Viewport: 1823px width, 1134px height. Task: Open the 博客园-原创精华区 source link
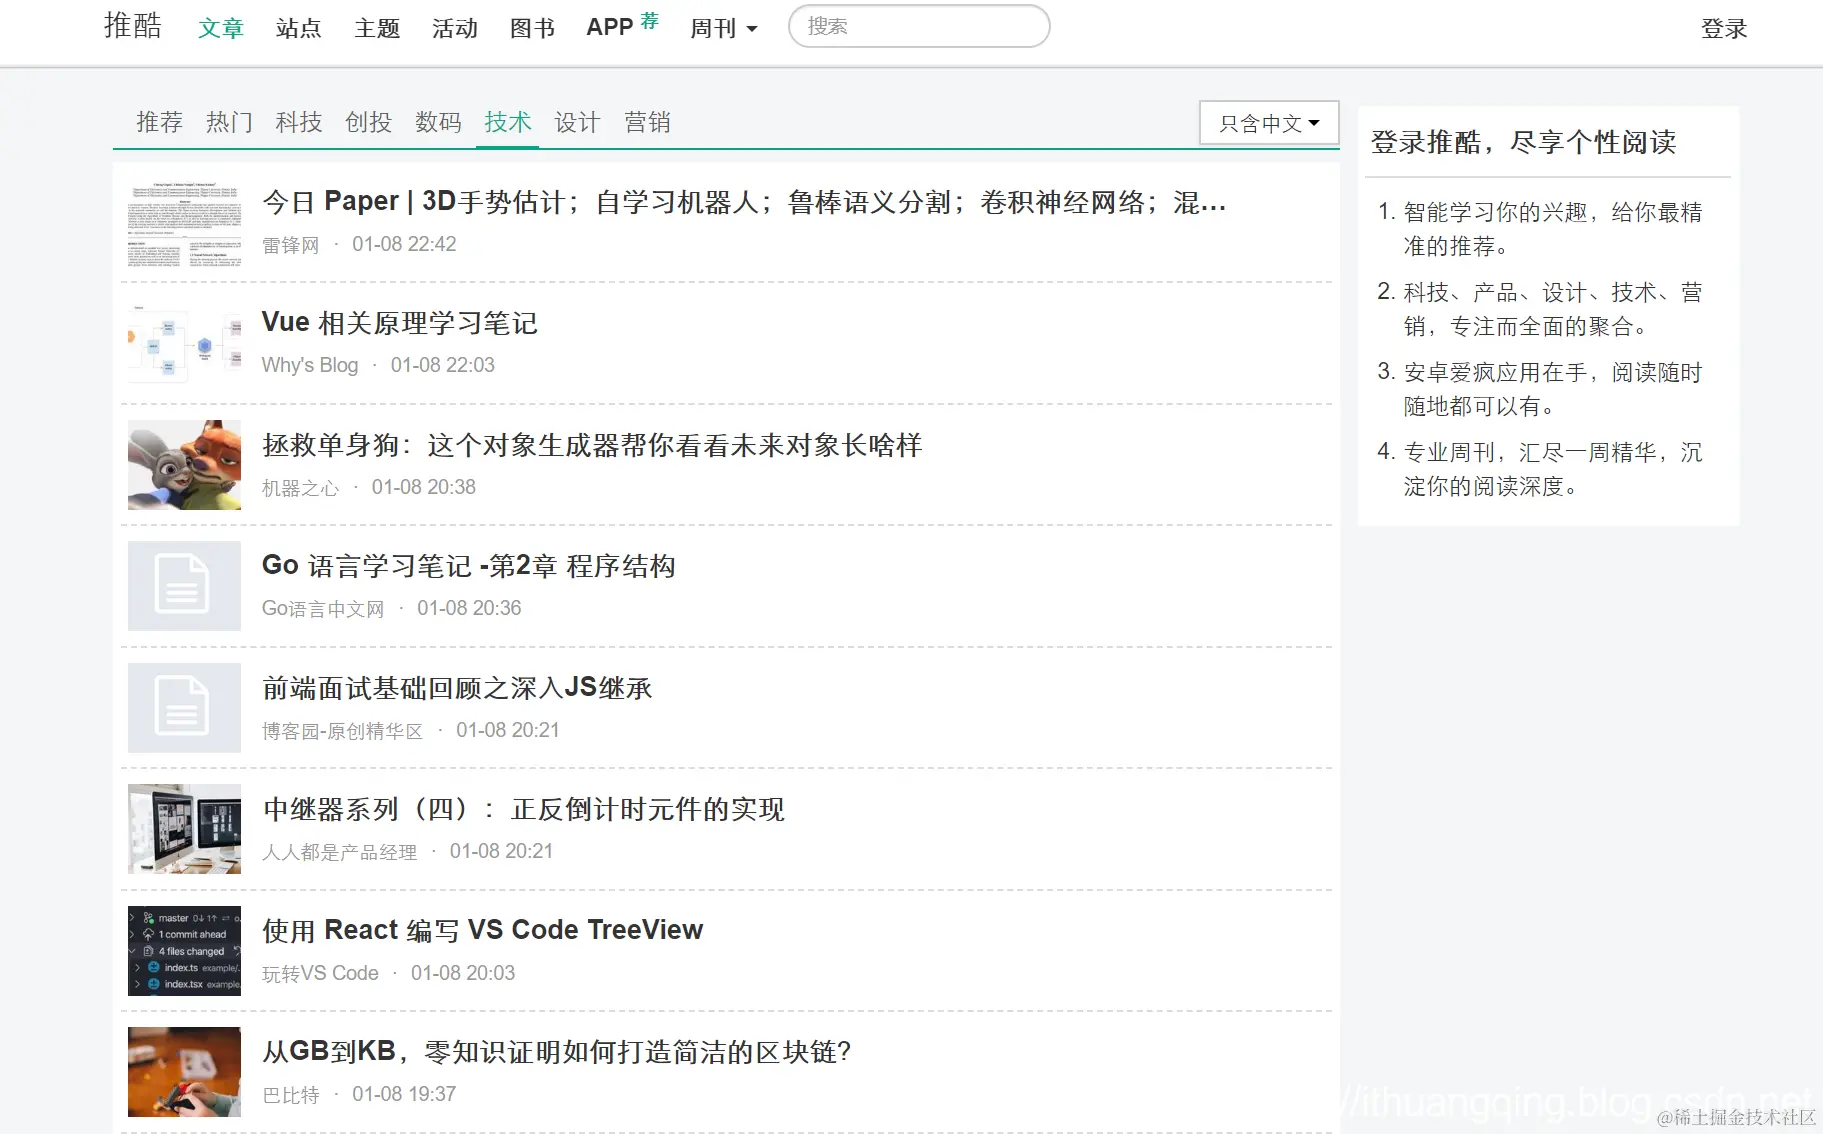(343, 731)
